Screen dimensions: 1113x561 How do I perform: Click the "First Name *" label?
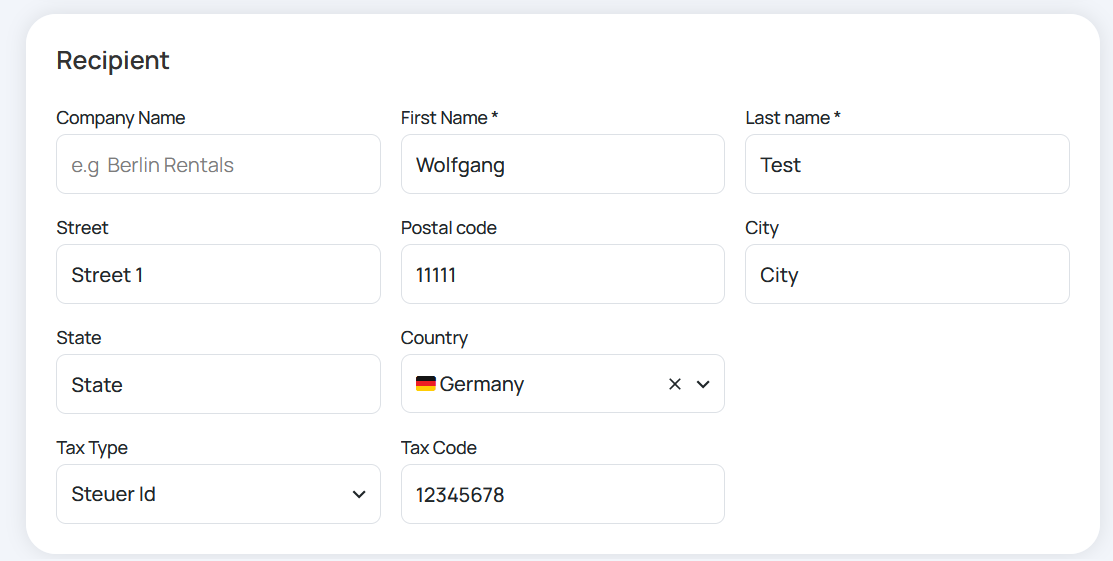click(449, 118)
